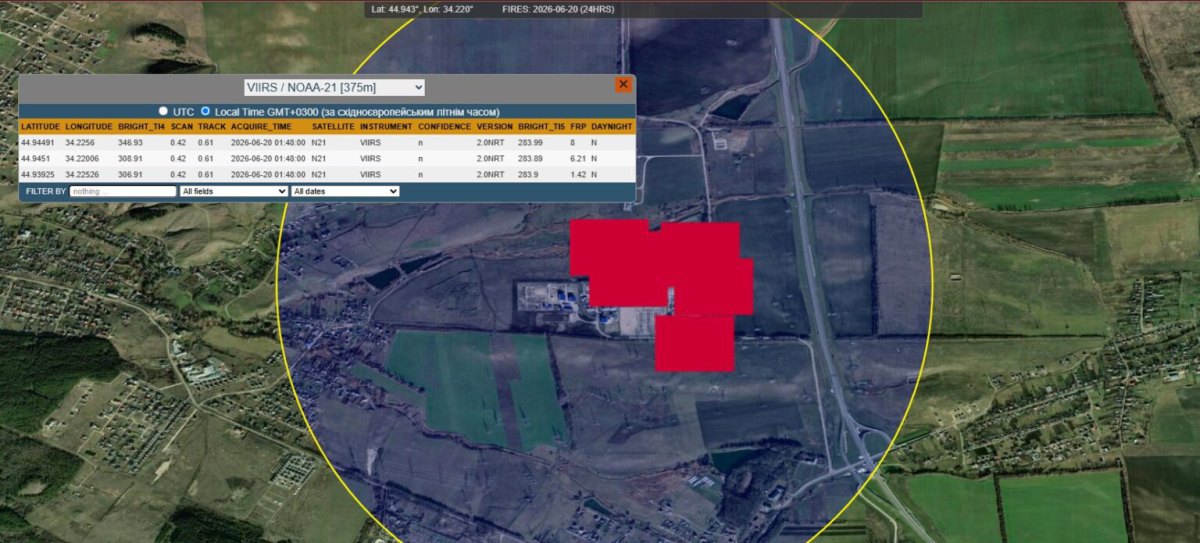Screen dimensions: 1200x543
Task: Sort by the VERSION column header
Action: 495,127
